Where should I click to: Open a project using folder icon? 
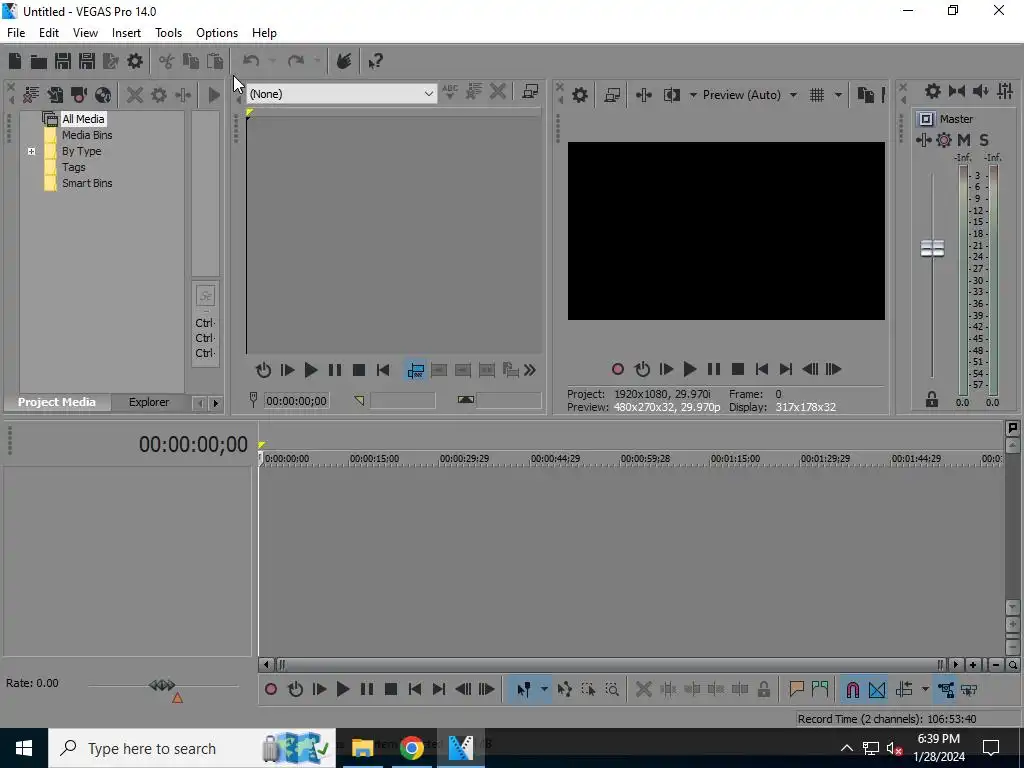tap(39, 61)
